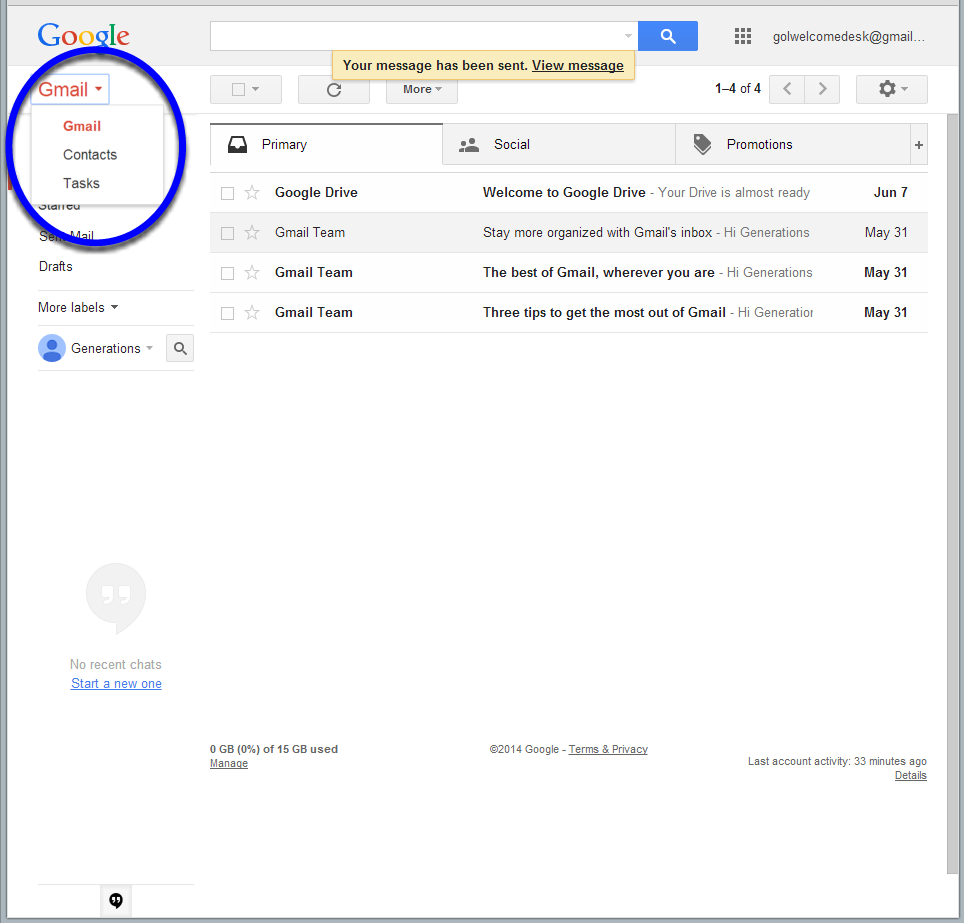Screen dimensions: 964x923
Task: Choose Tasks from the Gmail menu
Action: point(81,183)
